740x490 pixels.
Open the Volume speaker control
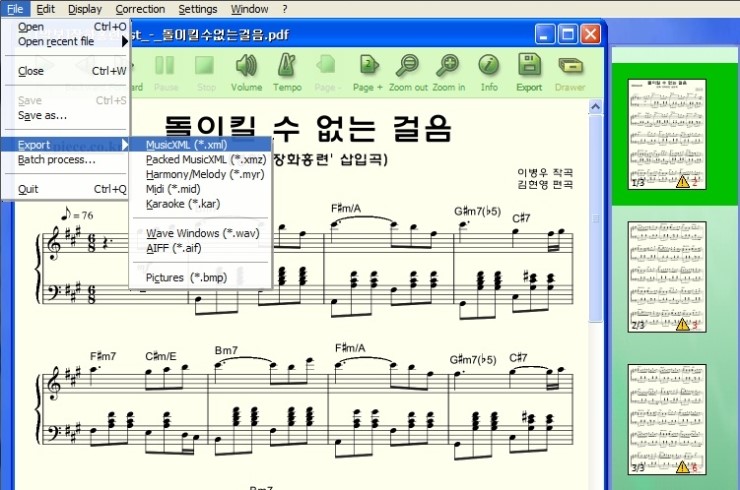(x=246, y=73)
